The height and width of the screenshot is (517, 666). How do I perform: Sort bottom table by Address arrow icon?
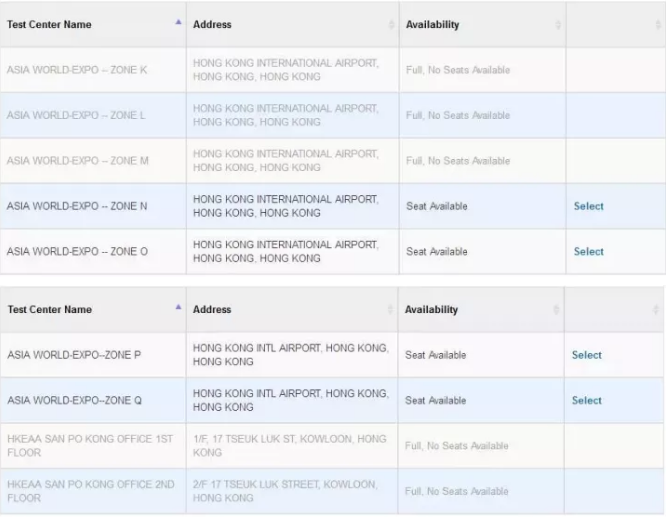pyautogui.click(x=390, y=309)
